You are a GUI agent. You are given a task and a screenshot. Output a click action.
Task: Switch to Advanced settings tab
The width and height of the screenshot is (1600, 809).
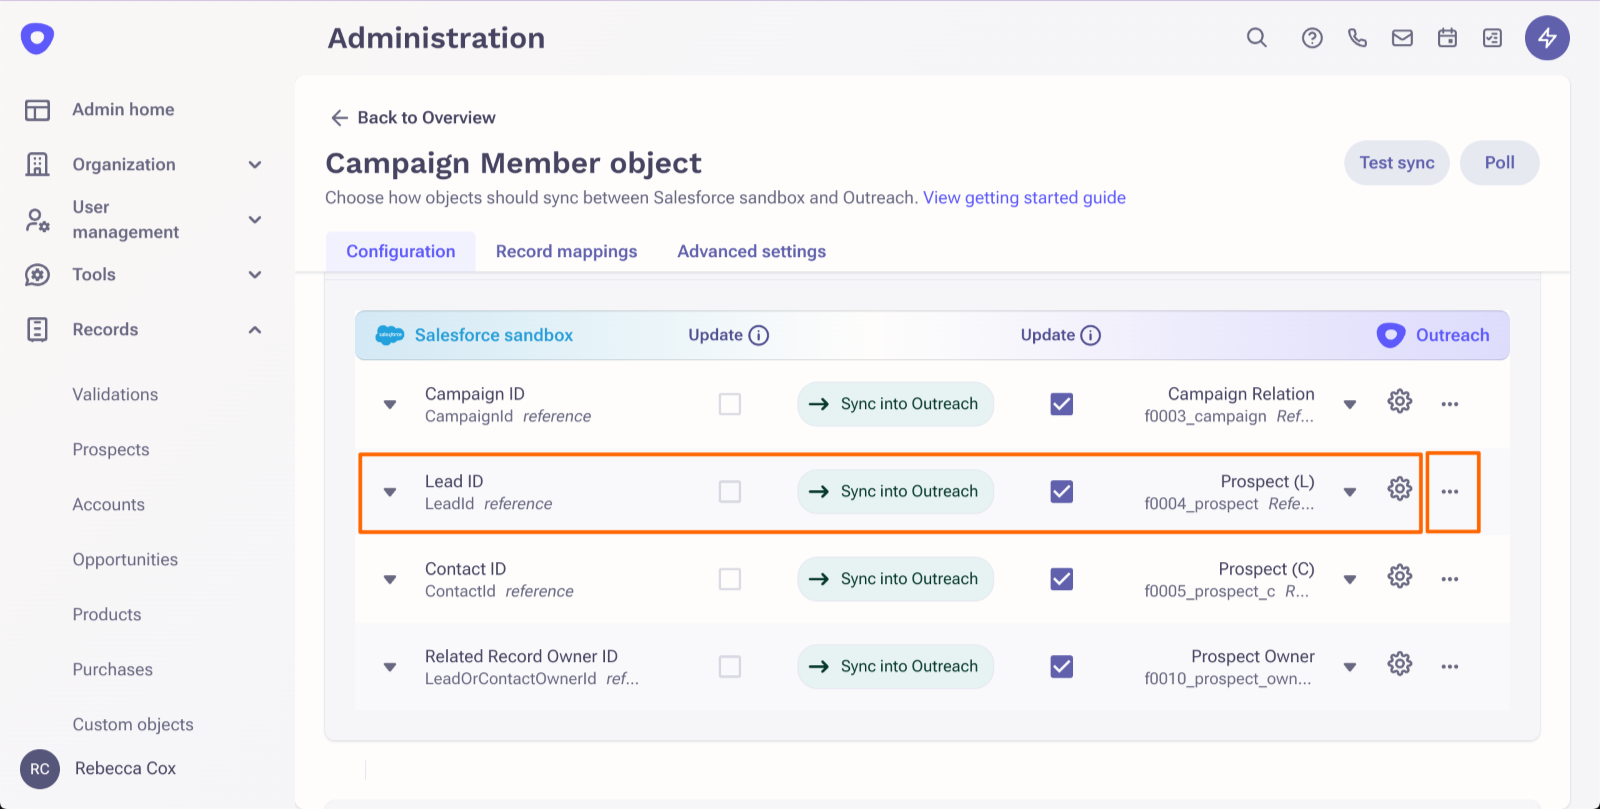[751, 252]
